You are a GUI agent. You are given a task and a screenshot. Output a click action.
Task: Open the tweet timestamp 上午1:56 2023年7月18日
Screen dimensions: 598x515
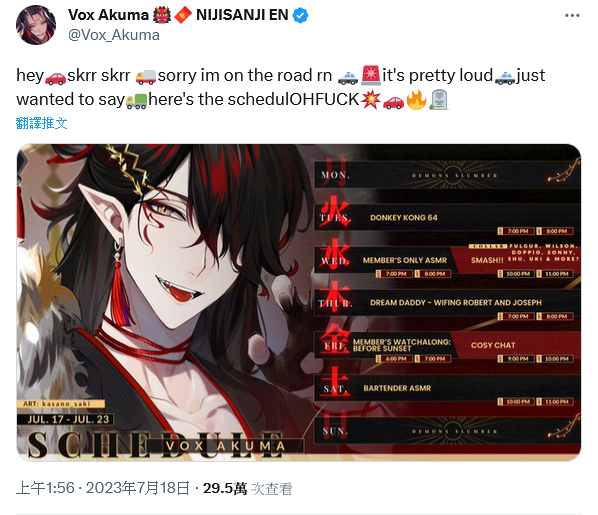(x=103, y=488)
